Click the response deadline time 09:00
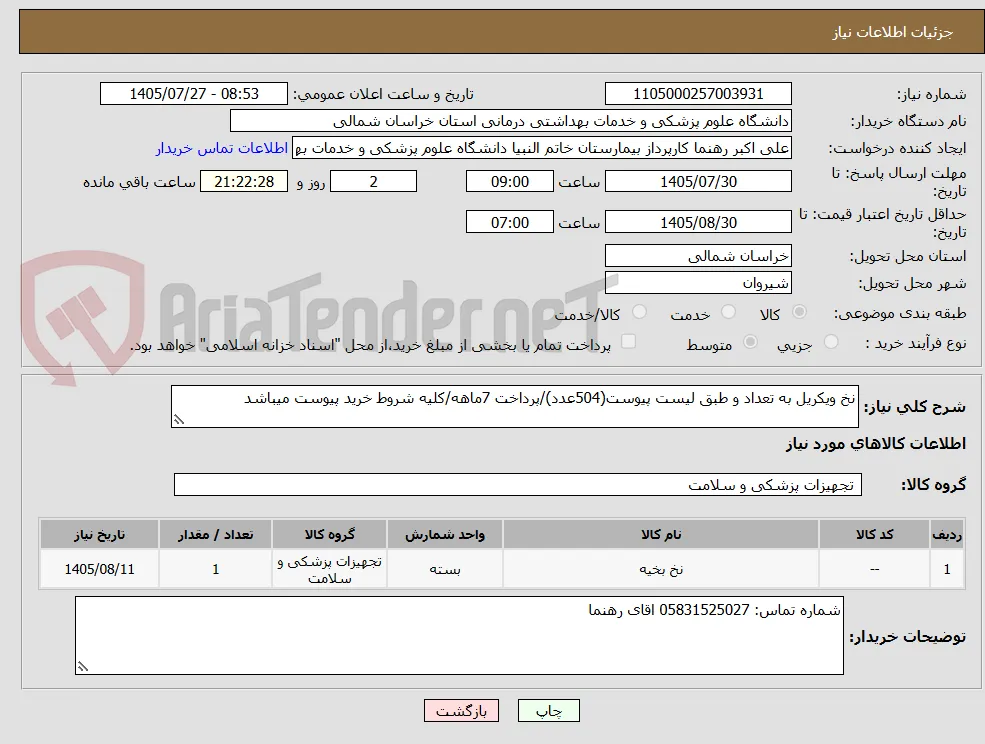The height and width of the screenshot is (744, 985). coord(509,182)
